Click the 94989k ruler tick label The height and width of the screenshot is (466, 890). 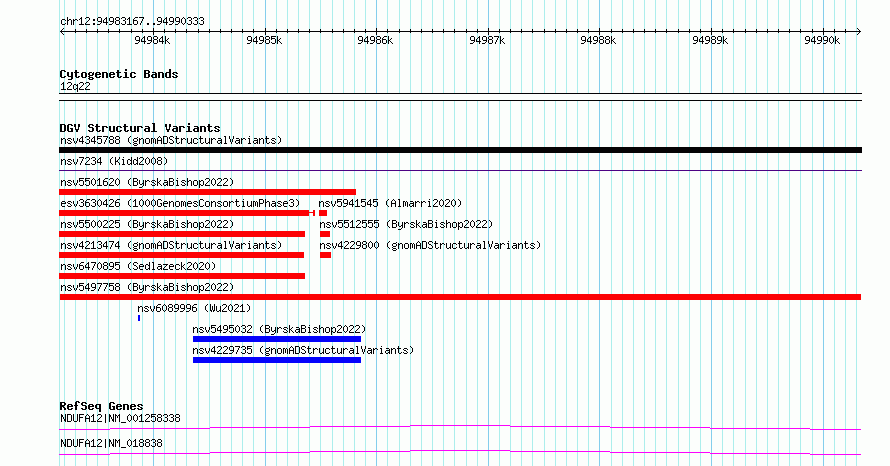(x=710, y=40)
